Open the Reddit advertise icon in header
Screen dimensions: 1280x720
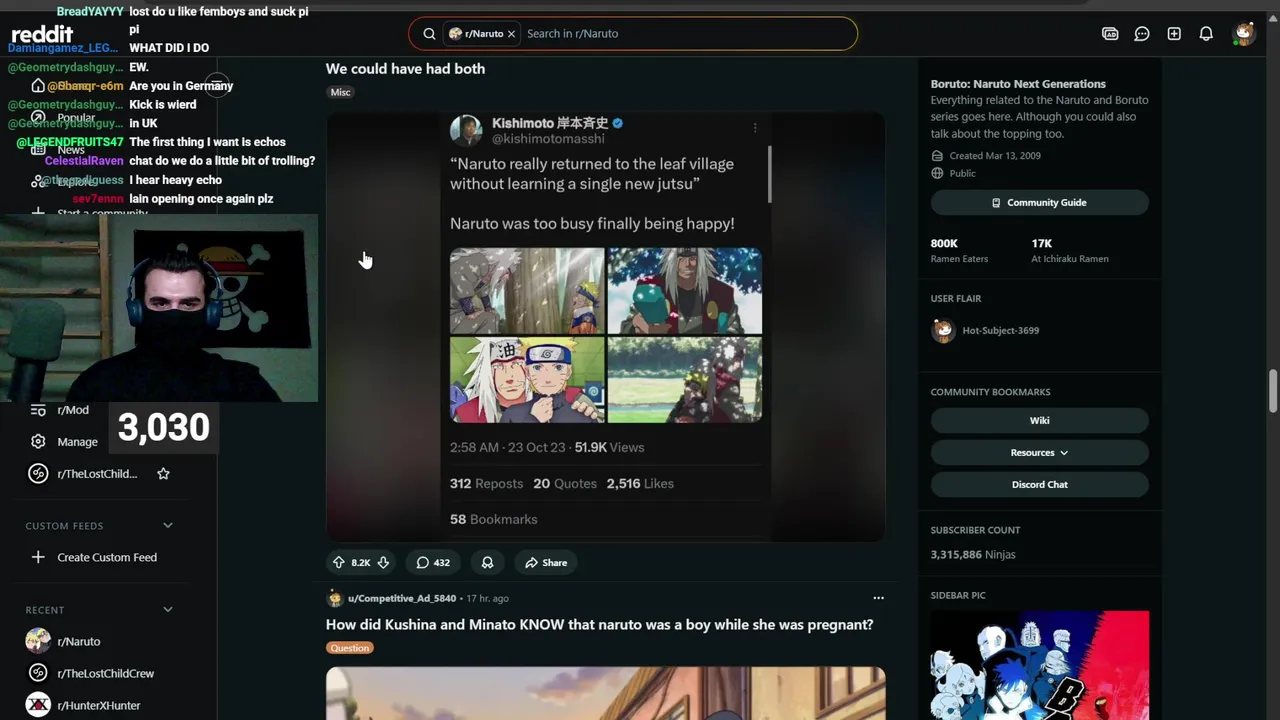(x=1110, y=34)
